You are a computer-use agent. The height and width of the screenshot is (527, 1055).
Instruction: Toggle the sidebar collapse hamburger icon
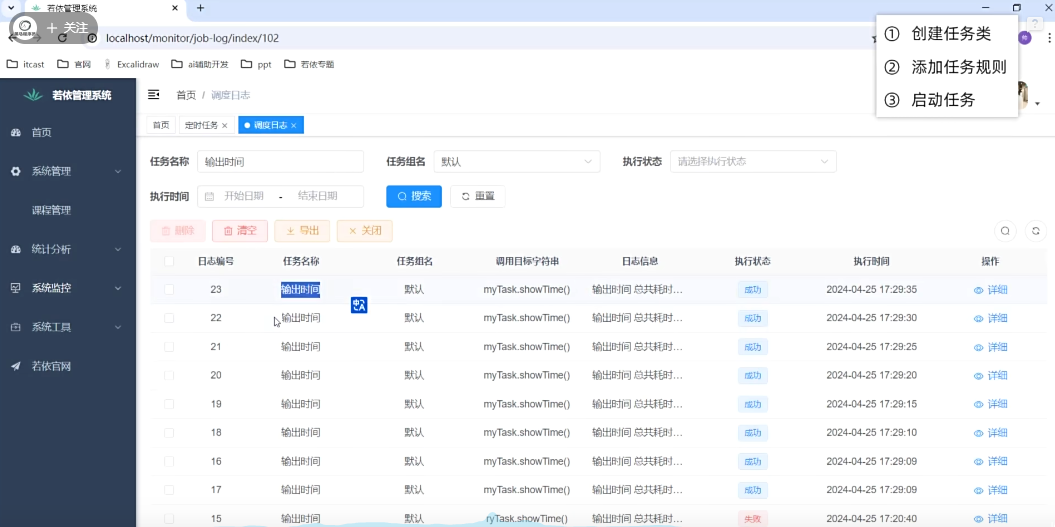click(x=153, y=95)
